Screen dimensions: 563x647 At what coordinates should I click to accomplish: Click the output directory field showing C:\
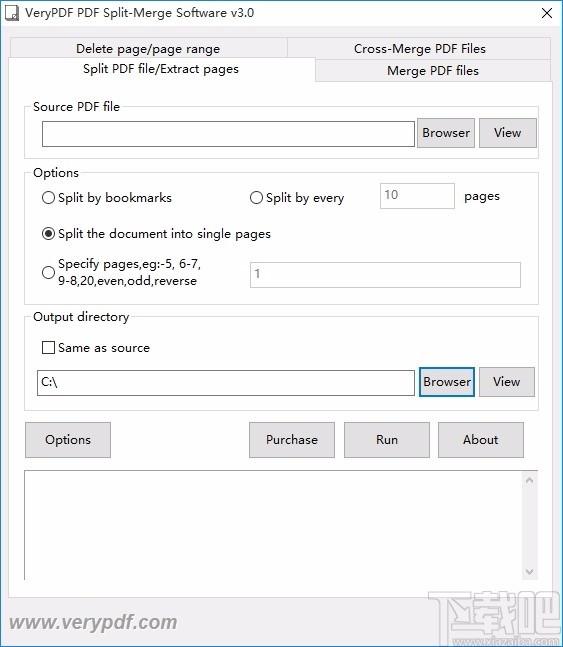[x=226, y=383]
